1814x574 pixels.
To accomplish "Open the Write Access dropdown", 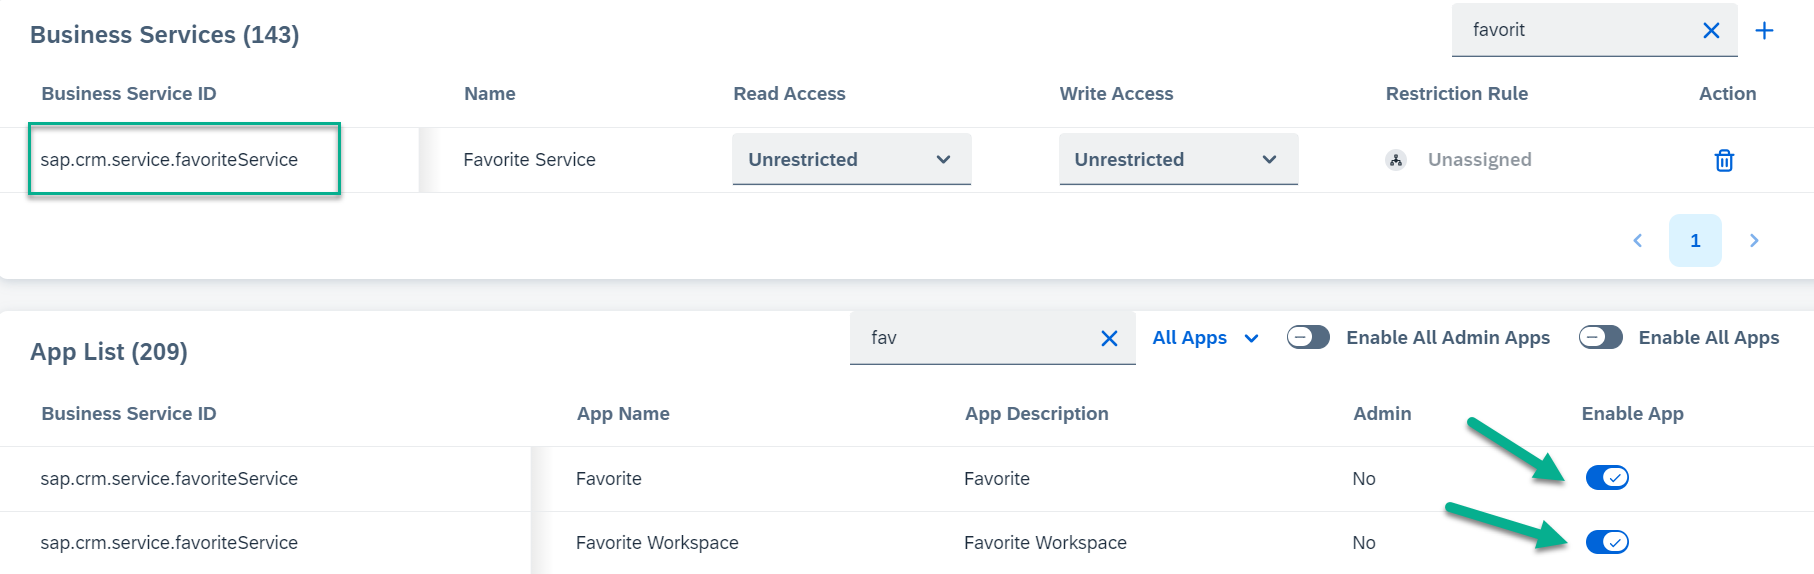I will (1178, 159).
